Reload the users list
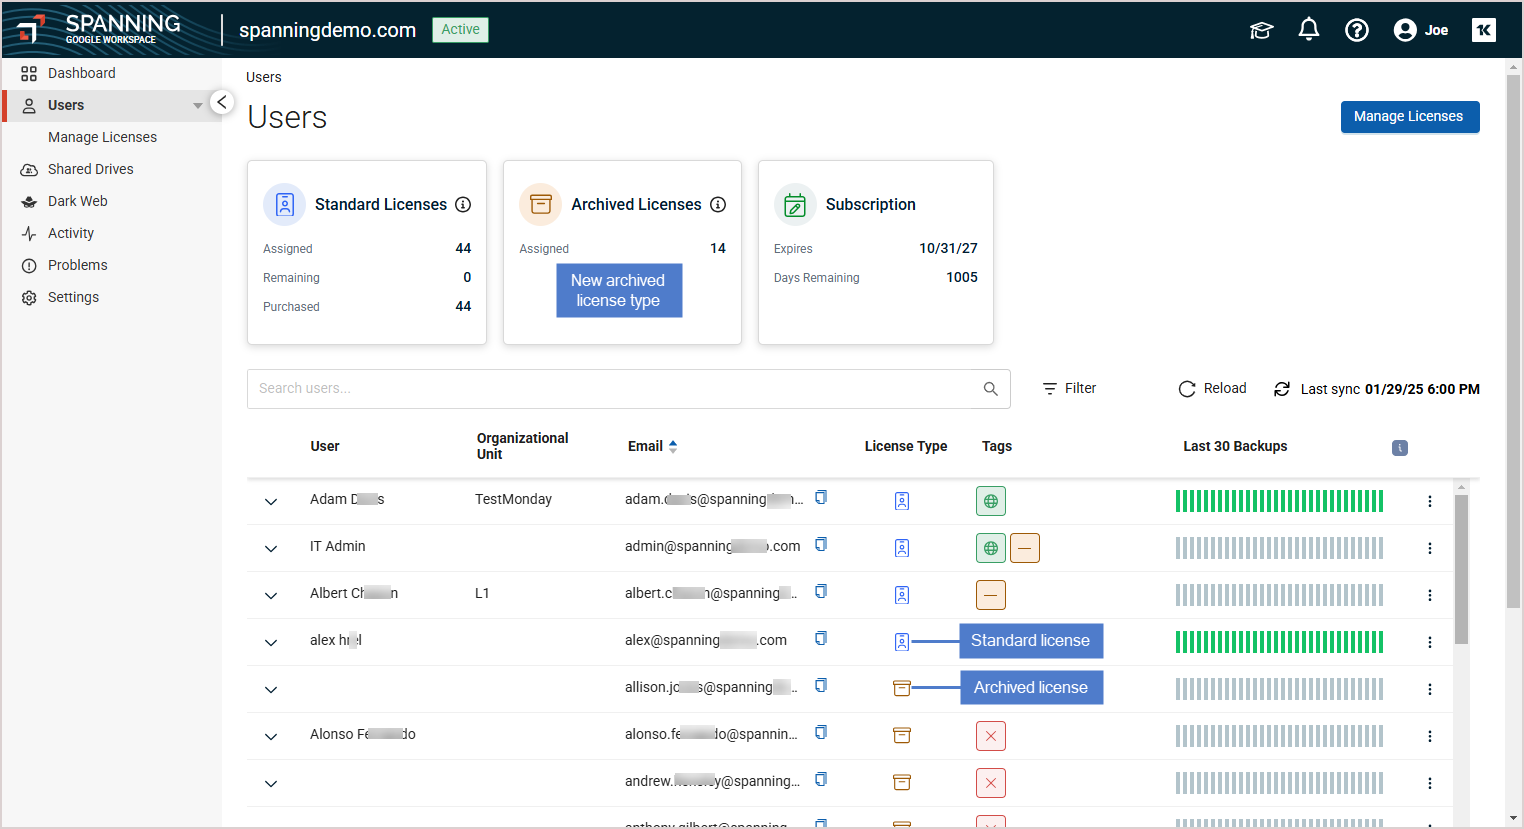1524x829 pixels. point(1212,388)
